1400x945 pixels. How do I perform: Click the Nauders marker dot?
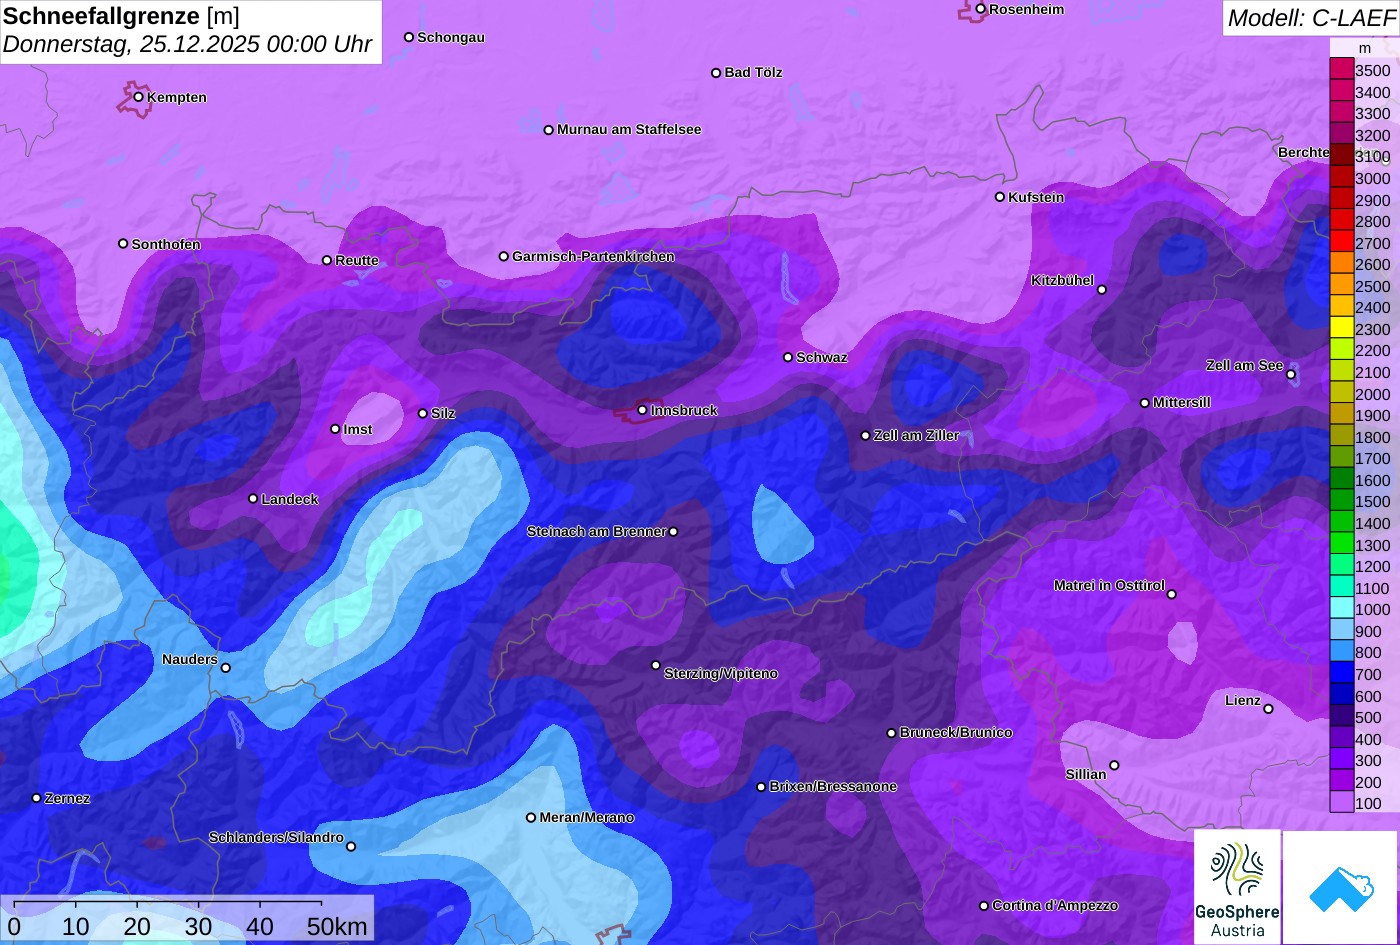click(226, 668)
